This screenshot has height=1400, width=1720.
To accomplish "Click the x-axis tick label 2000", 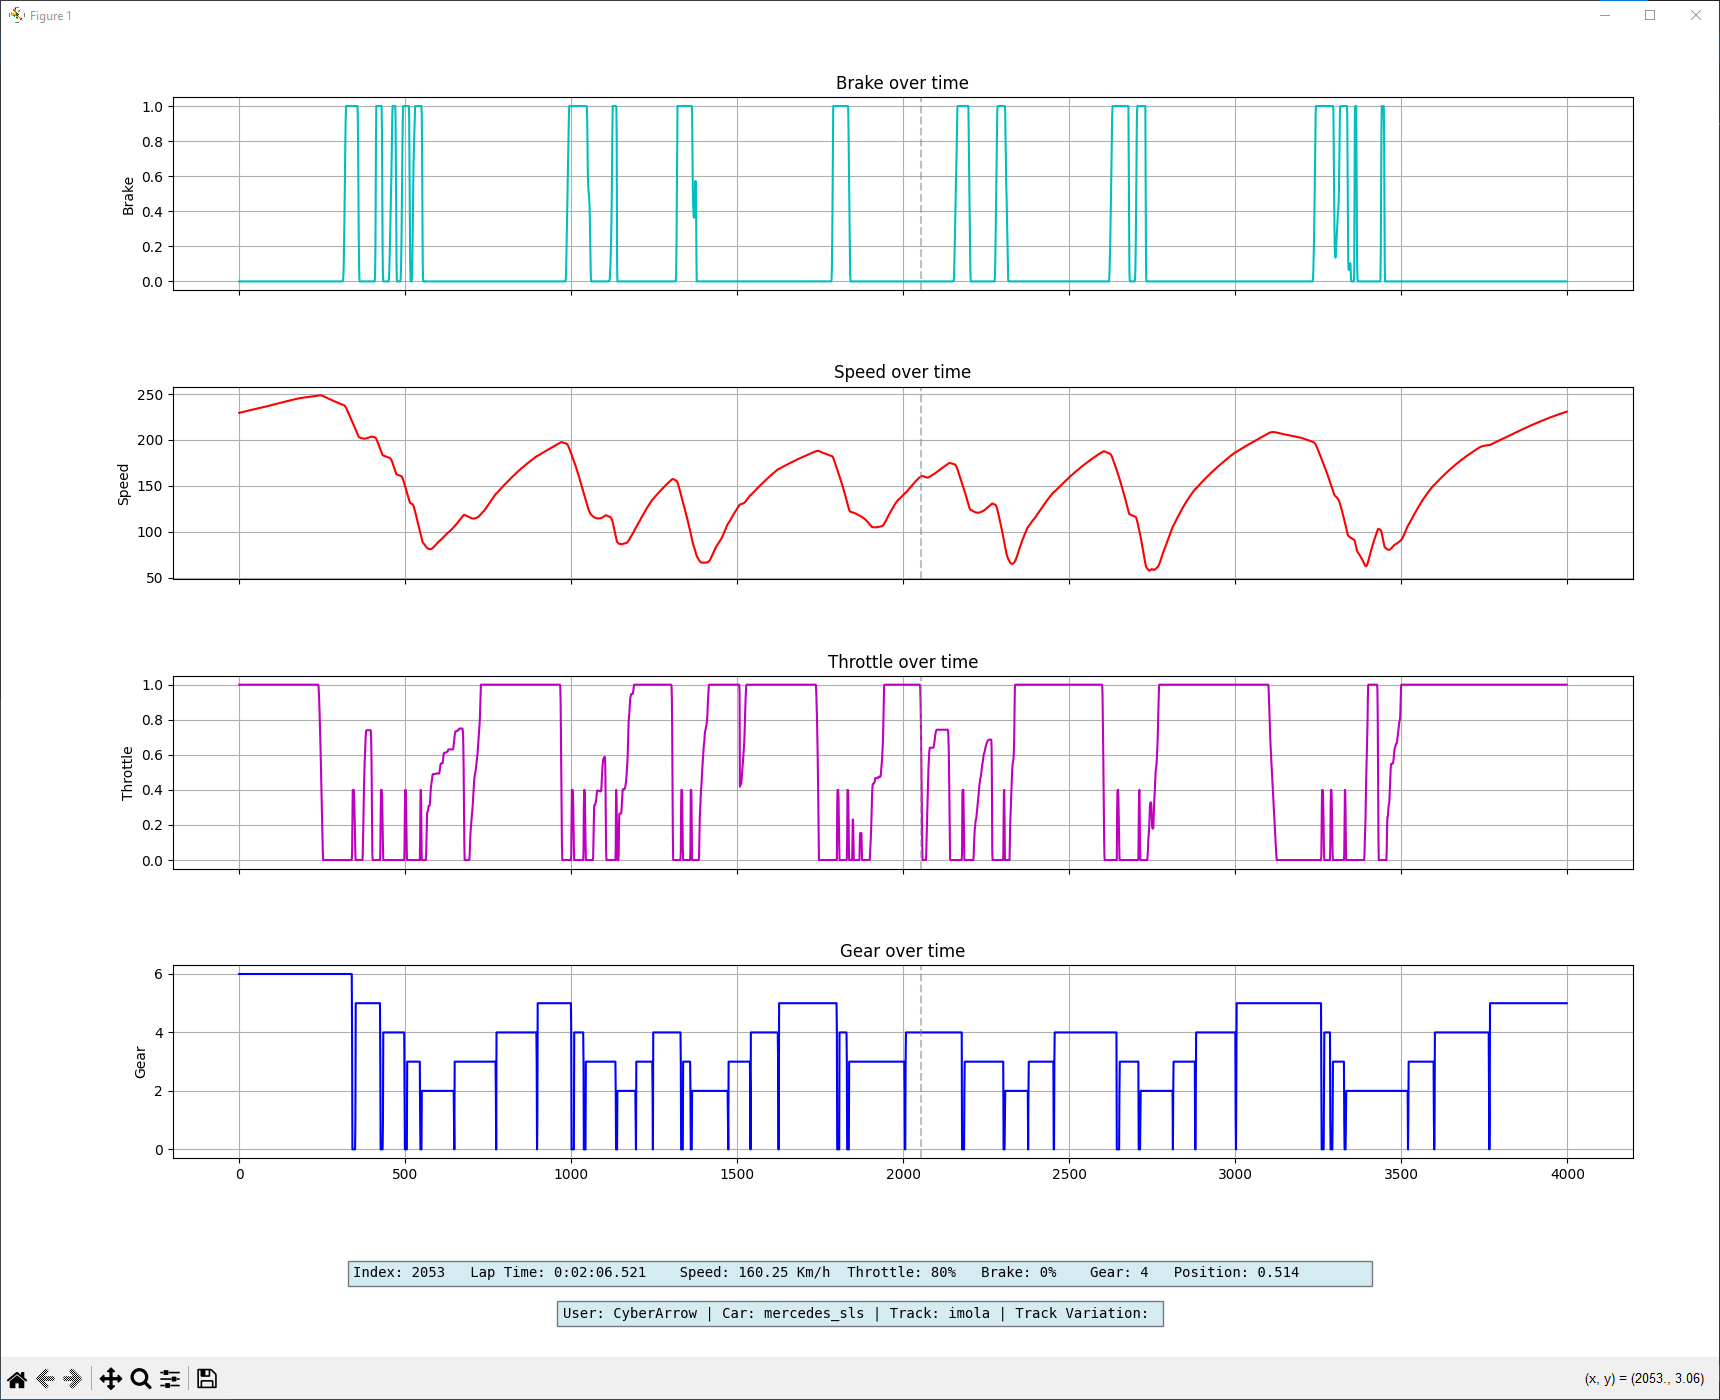I will coord(903,1174).
